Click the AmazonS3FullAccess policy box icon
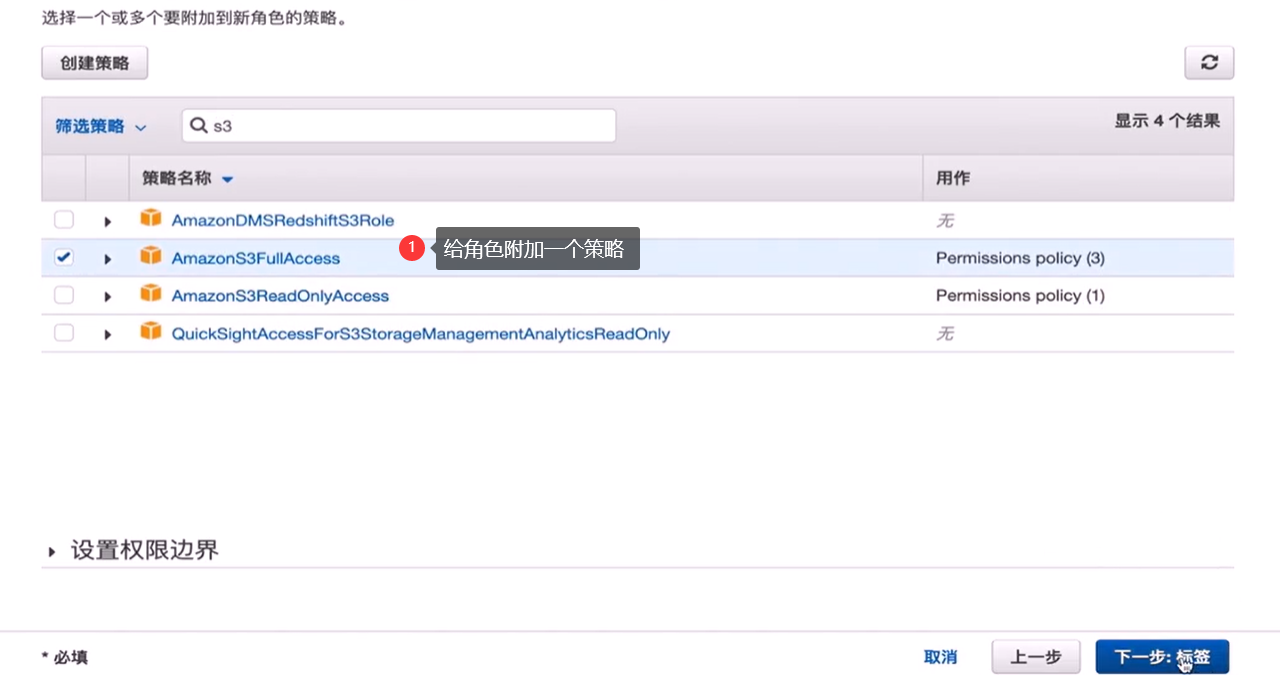This screenshot has height=675, width=1280. [151, 256]
